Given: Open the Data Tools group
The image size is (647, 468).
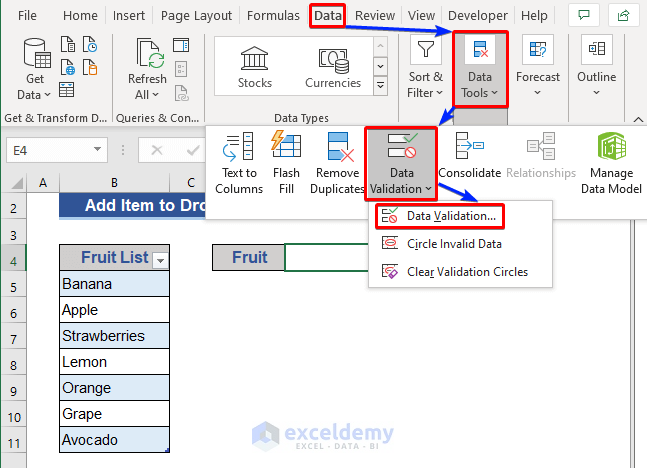Looking at the screenshot, I should pyautogui.click(x=480, y=69).
